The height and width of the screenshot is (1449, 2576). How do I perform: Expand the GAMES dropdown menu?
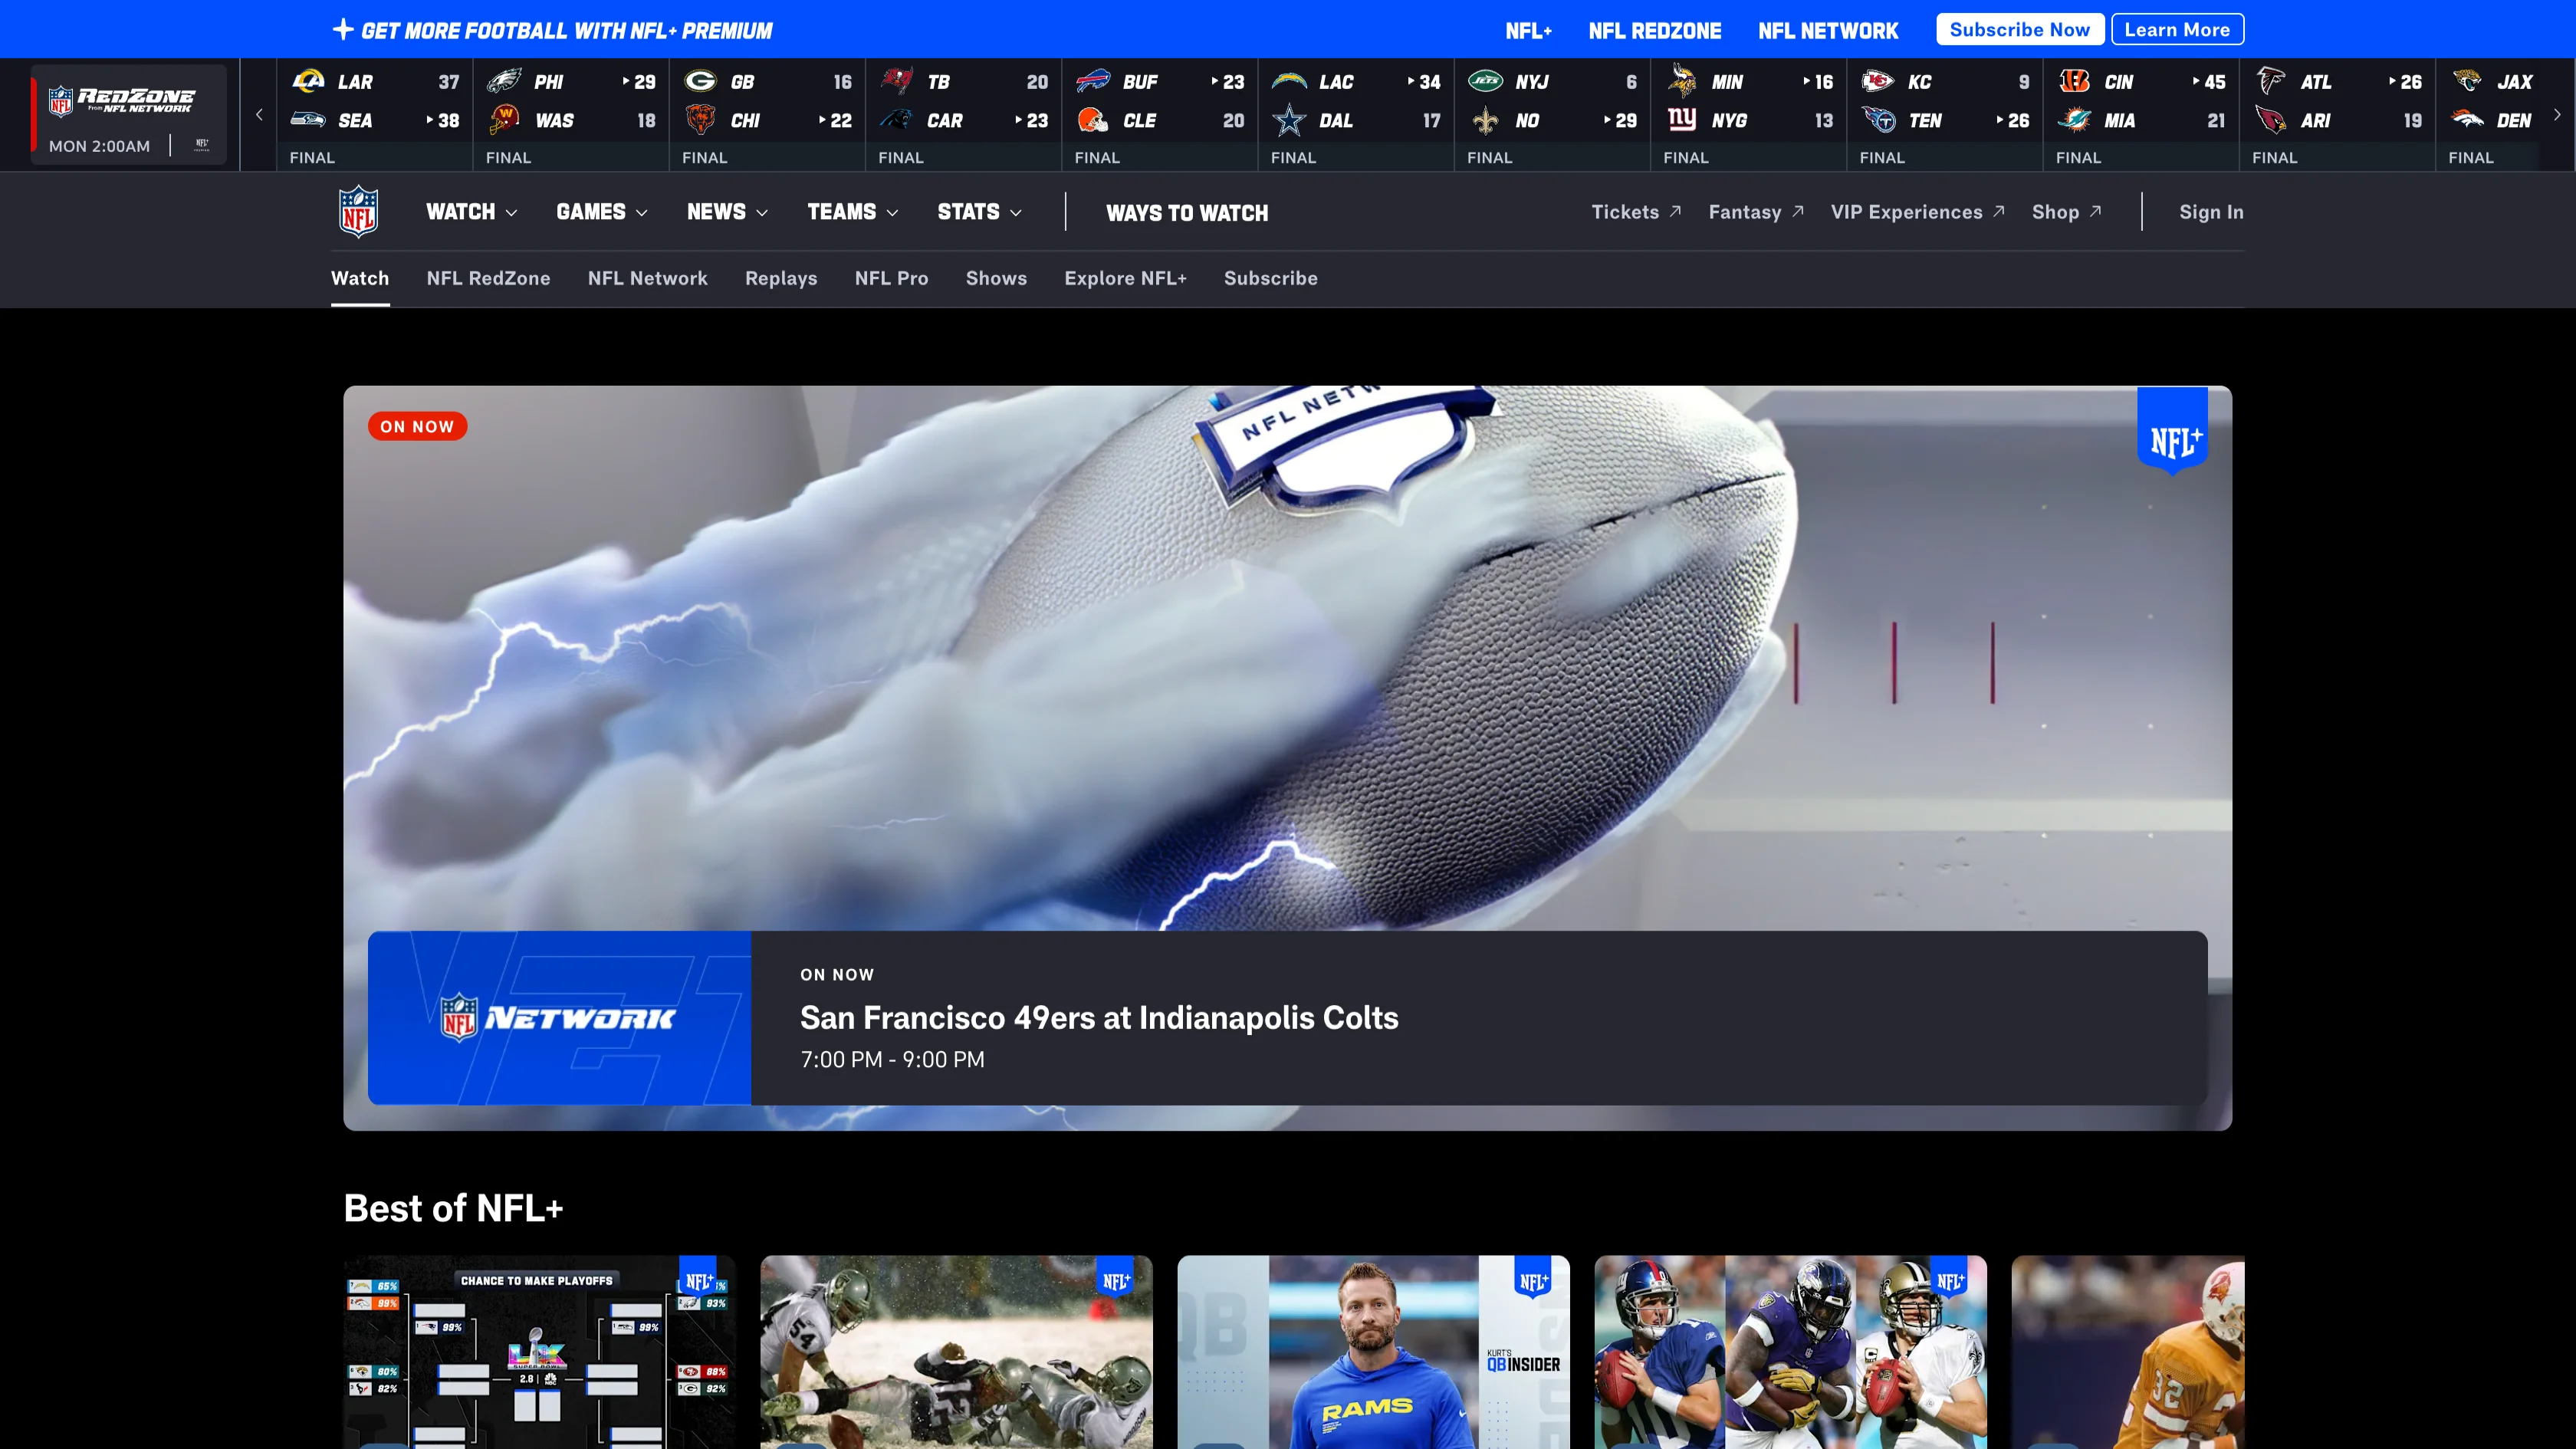[x=601, y=212]
